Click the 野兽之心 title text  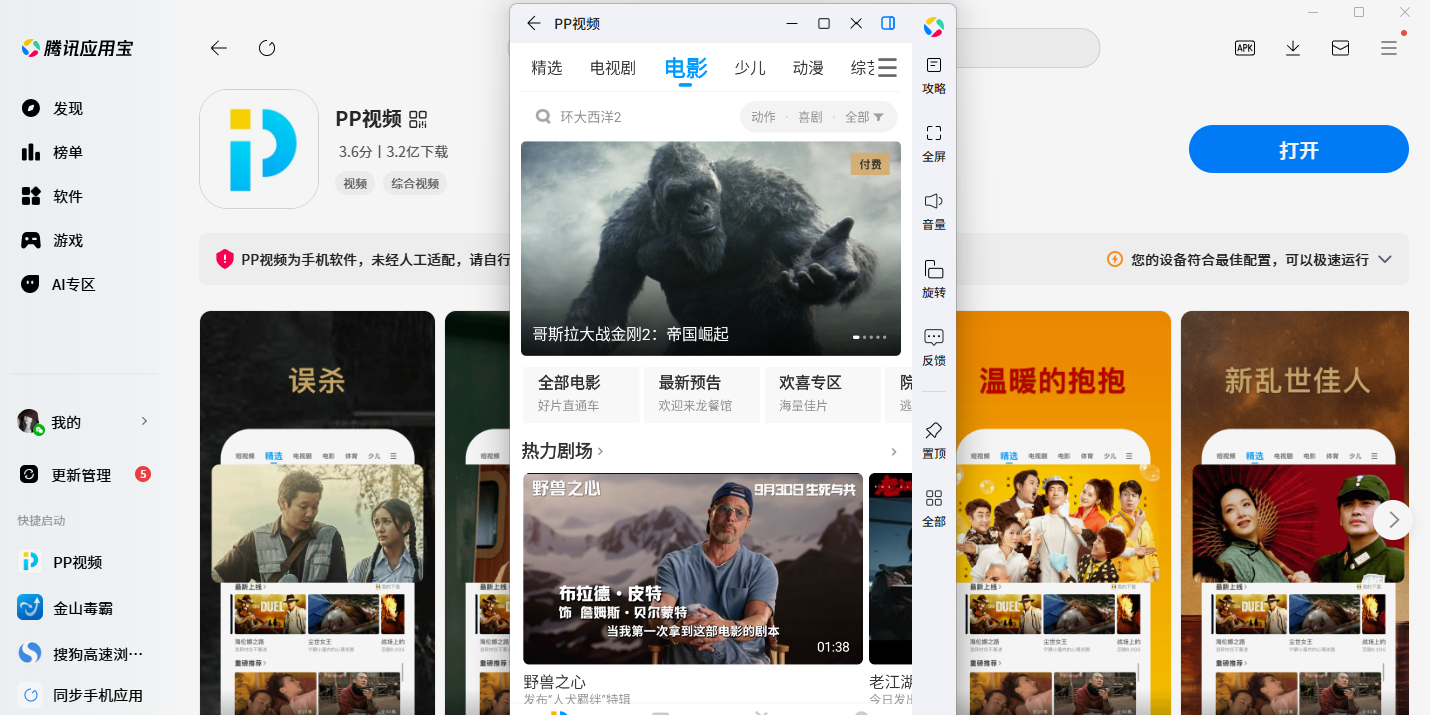[555, 682]
